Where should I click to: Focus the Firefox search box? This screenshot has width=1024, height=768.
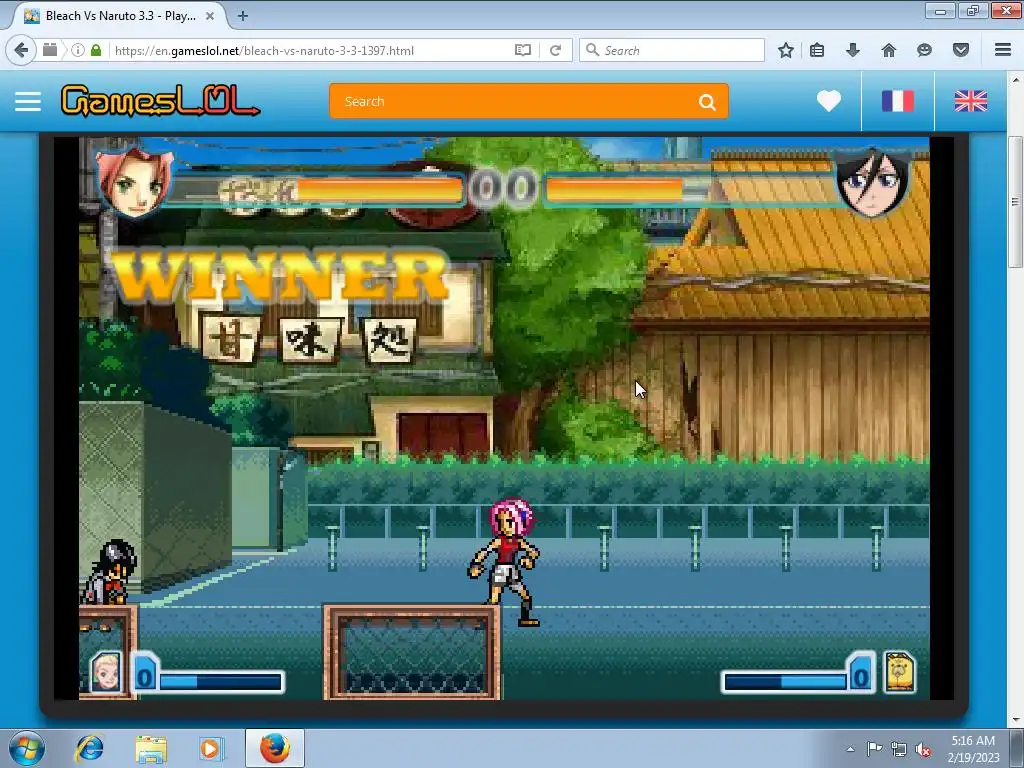pos(671,50)
